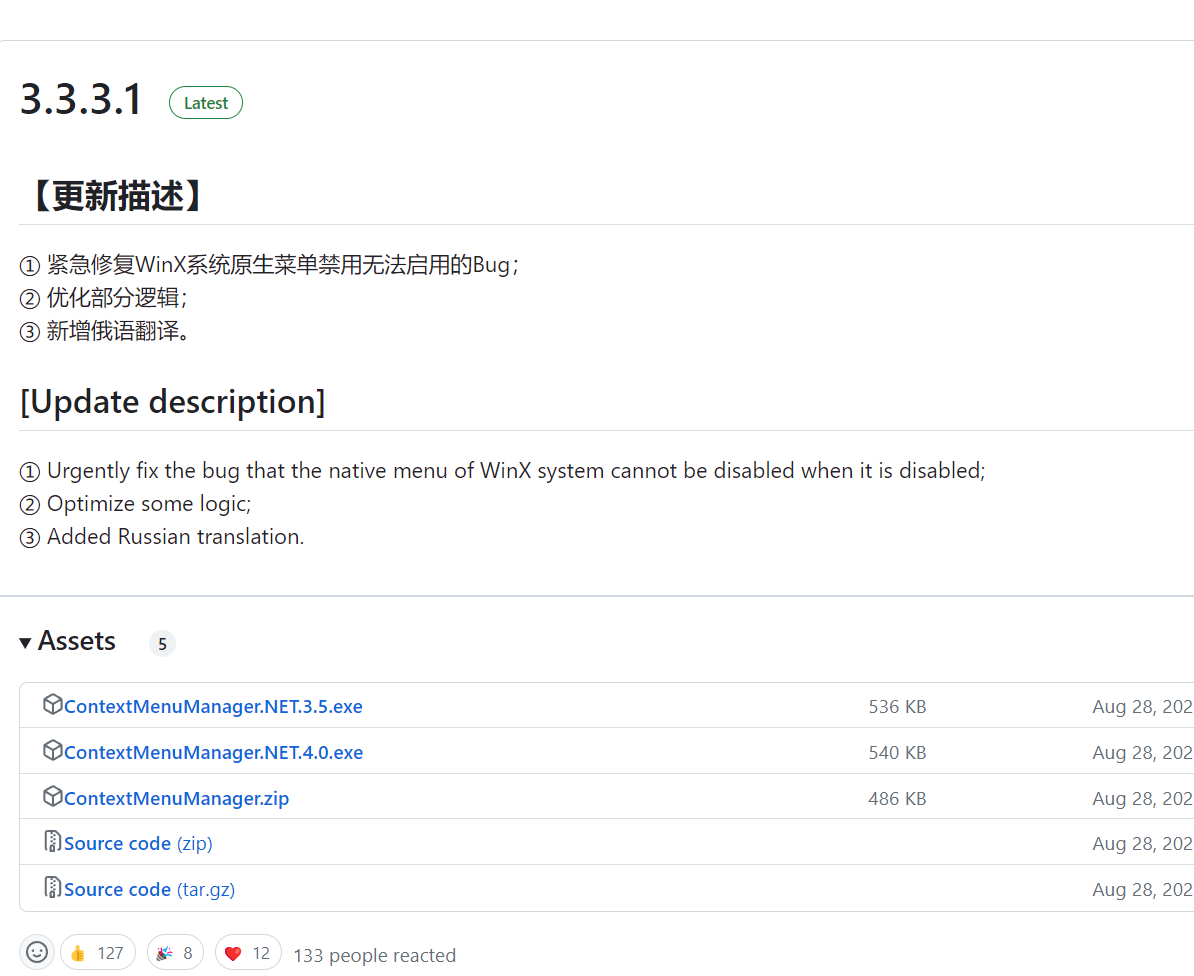Download Source code (zip)
The height and width of the screenshot is (976, 1194).
[x=138, y=844]
